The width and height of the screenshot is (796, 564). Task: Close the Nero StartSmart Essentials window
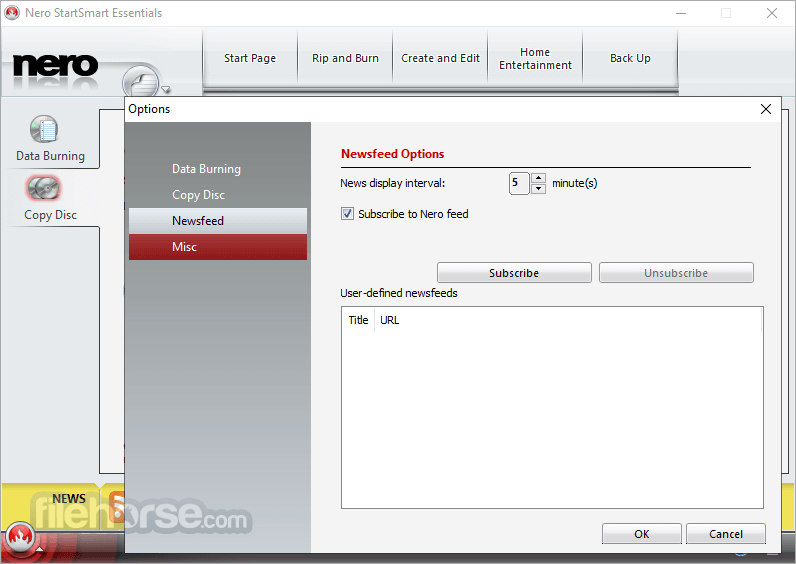pyautogui.click(x=772, y=13)
